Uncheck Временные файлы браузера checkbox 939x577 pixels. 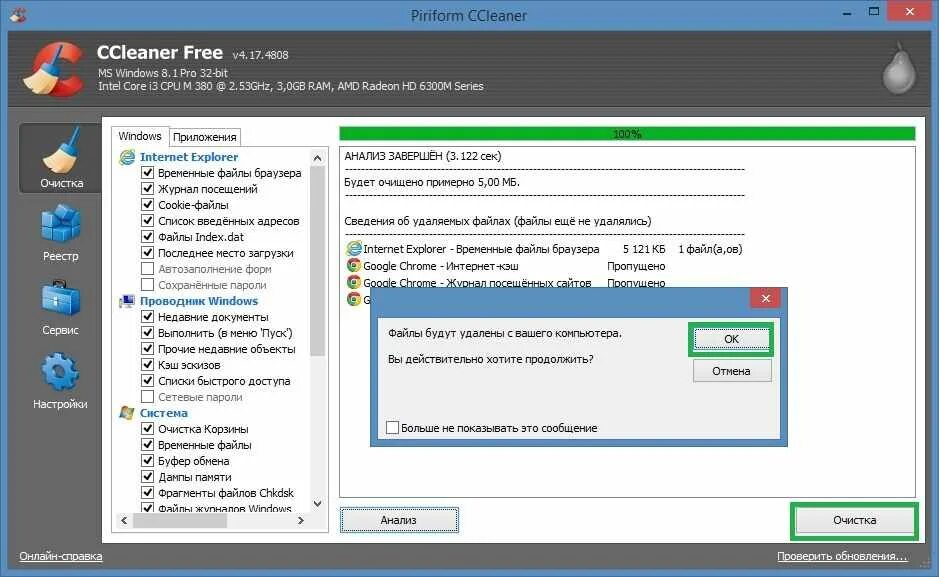[147, 172]
